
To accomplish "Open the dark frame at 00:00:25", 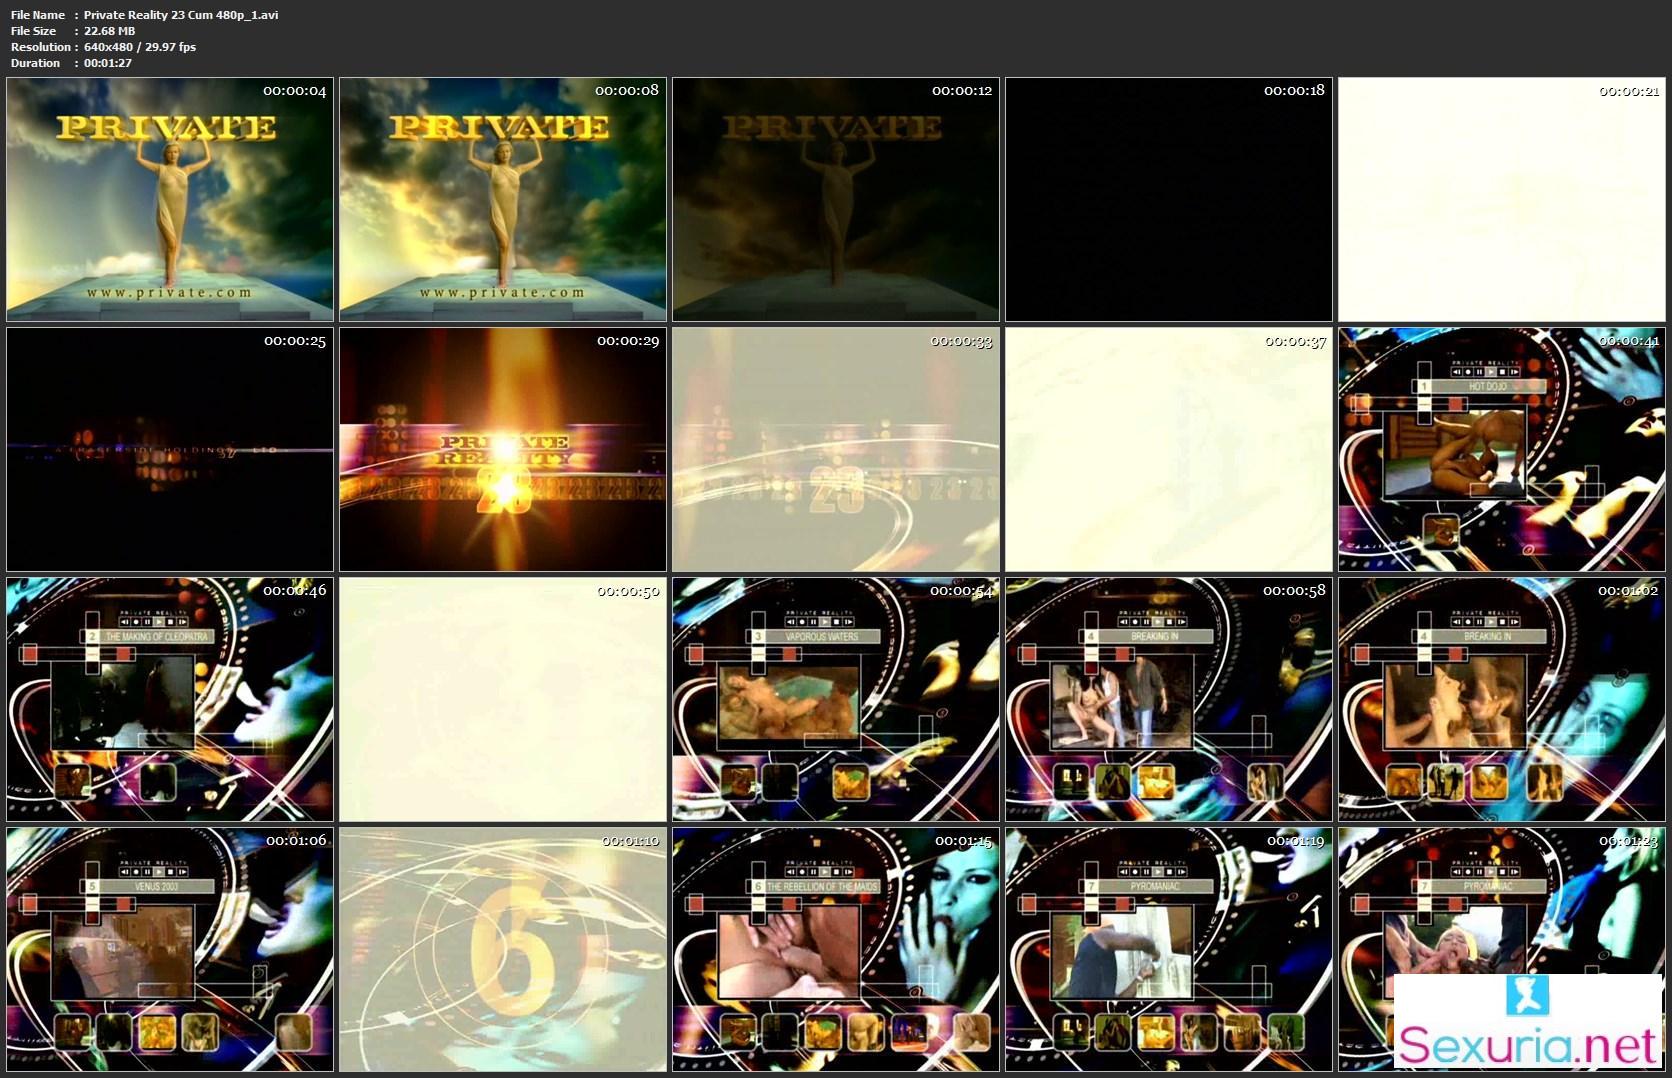I will [170, 450].
